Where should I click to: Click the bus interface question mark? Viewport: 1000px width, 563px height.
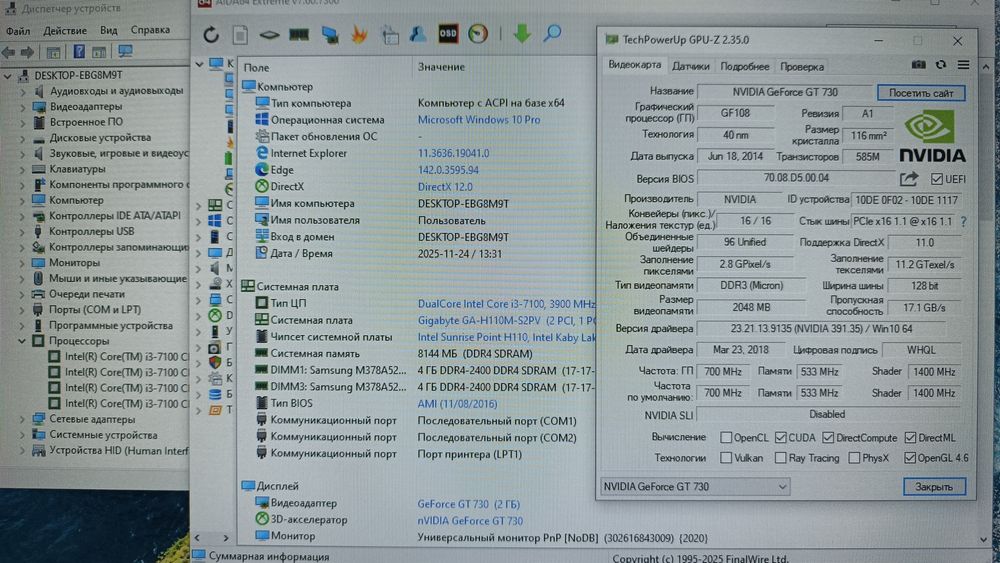[964, 221]
